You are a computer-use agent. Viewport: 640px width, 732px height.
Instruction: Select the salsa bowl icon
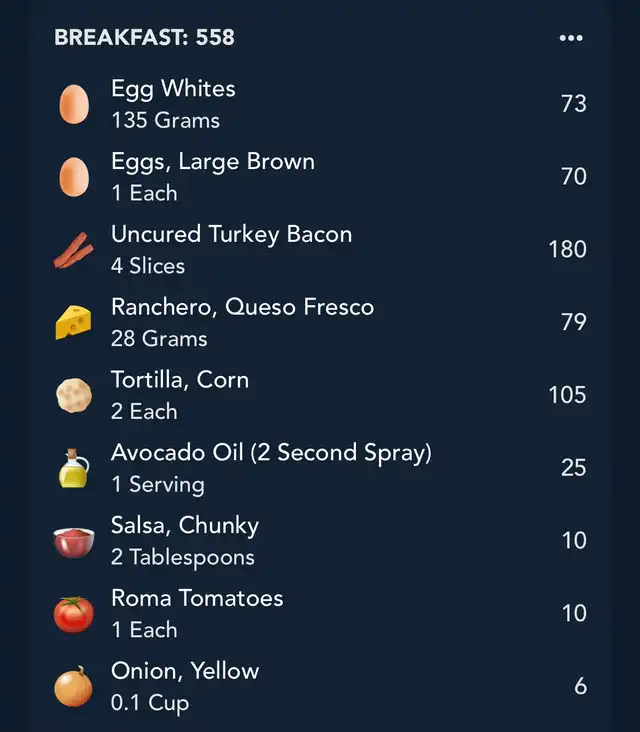click(x=74, y=542)
